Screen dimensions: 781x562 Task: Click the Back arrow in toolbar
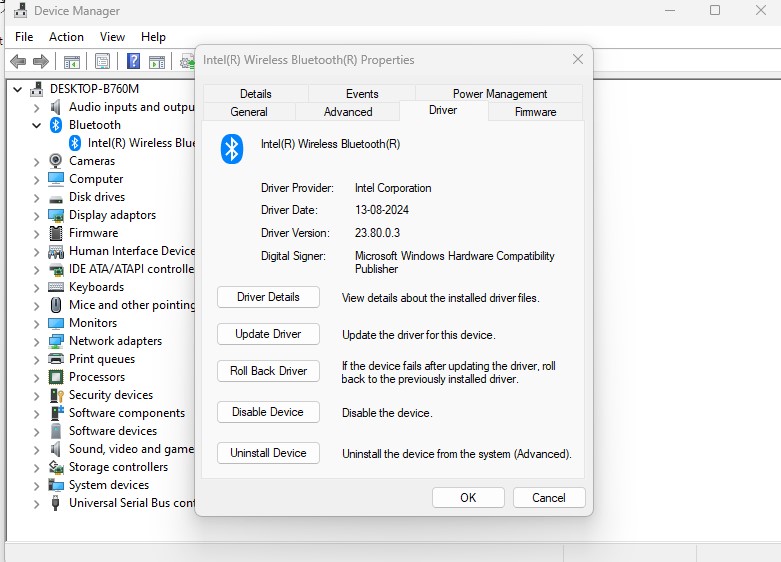coord(17,62)
